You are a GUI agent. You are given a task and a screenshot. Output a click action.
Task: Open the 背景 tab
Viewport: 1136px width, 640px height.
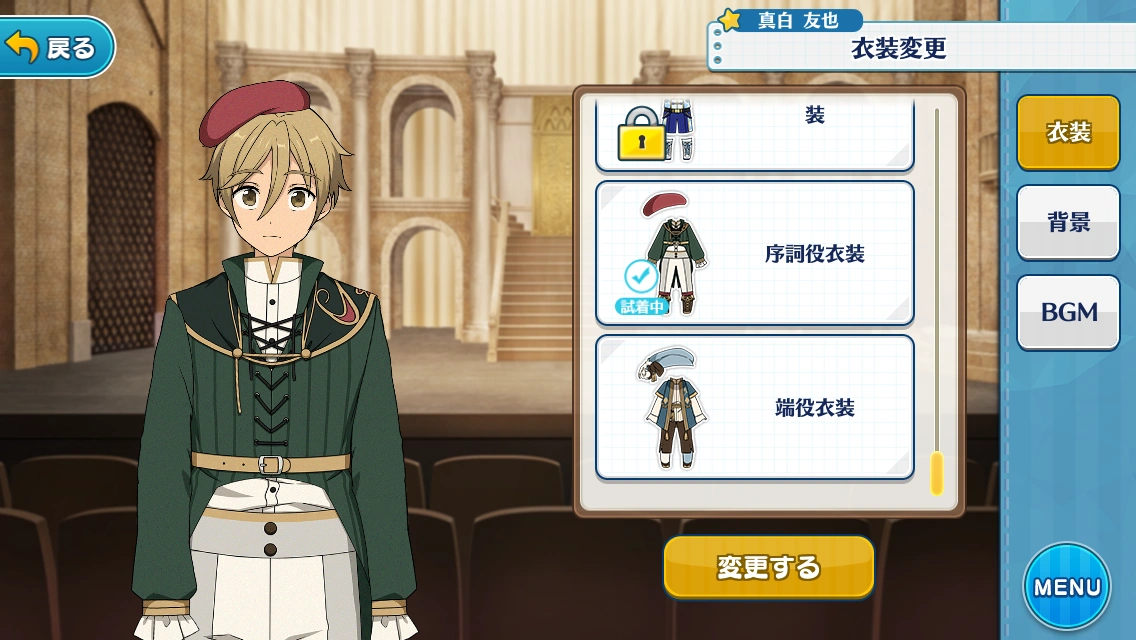[1068, 223]
